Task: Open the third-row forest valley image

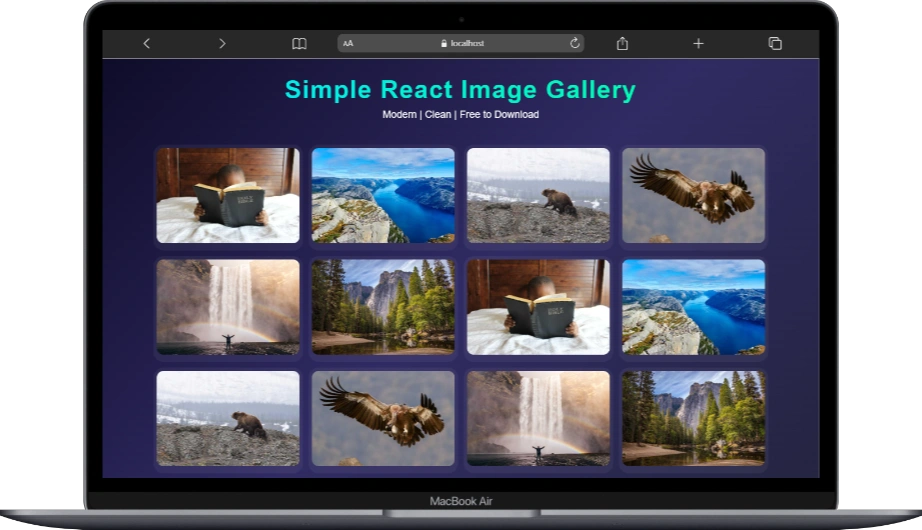Action: point(694,418)
